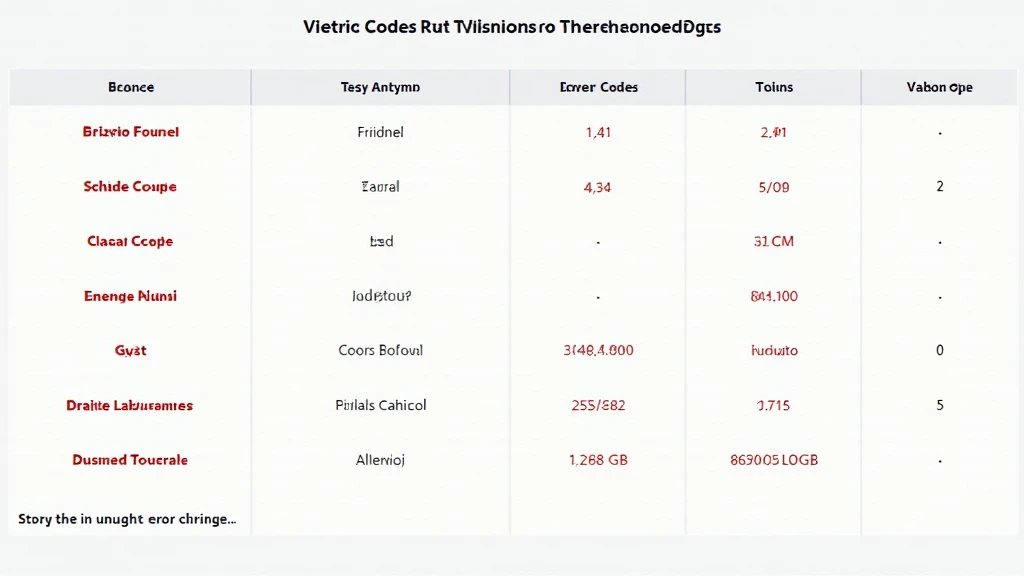The width and height of the screenshot is (1024, 576).
Task: Open the Dusmed Toucrale entry
Action: click(x=130, y=460)
